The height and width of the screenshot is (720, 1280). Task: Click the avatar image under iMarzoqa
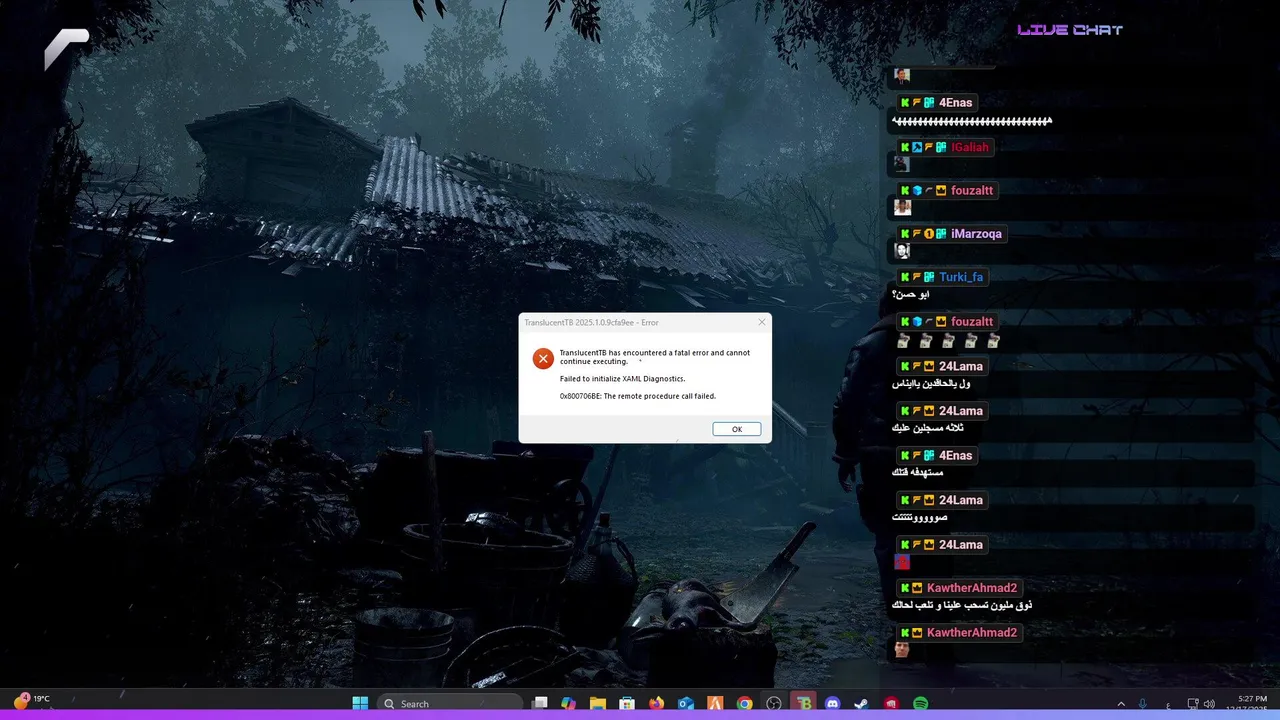tap(902, 251)
